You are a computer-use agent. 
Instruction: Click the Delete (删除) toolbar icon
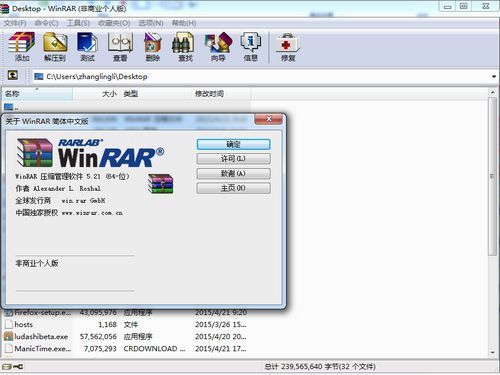(153, 47)
